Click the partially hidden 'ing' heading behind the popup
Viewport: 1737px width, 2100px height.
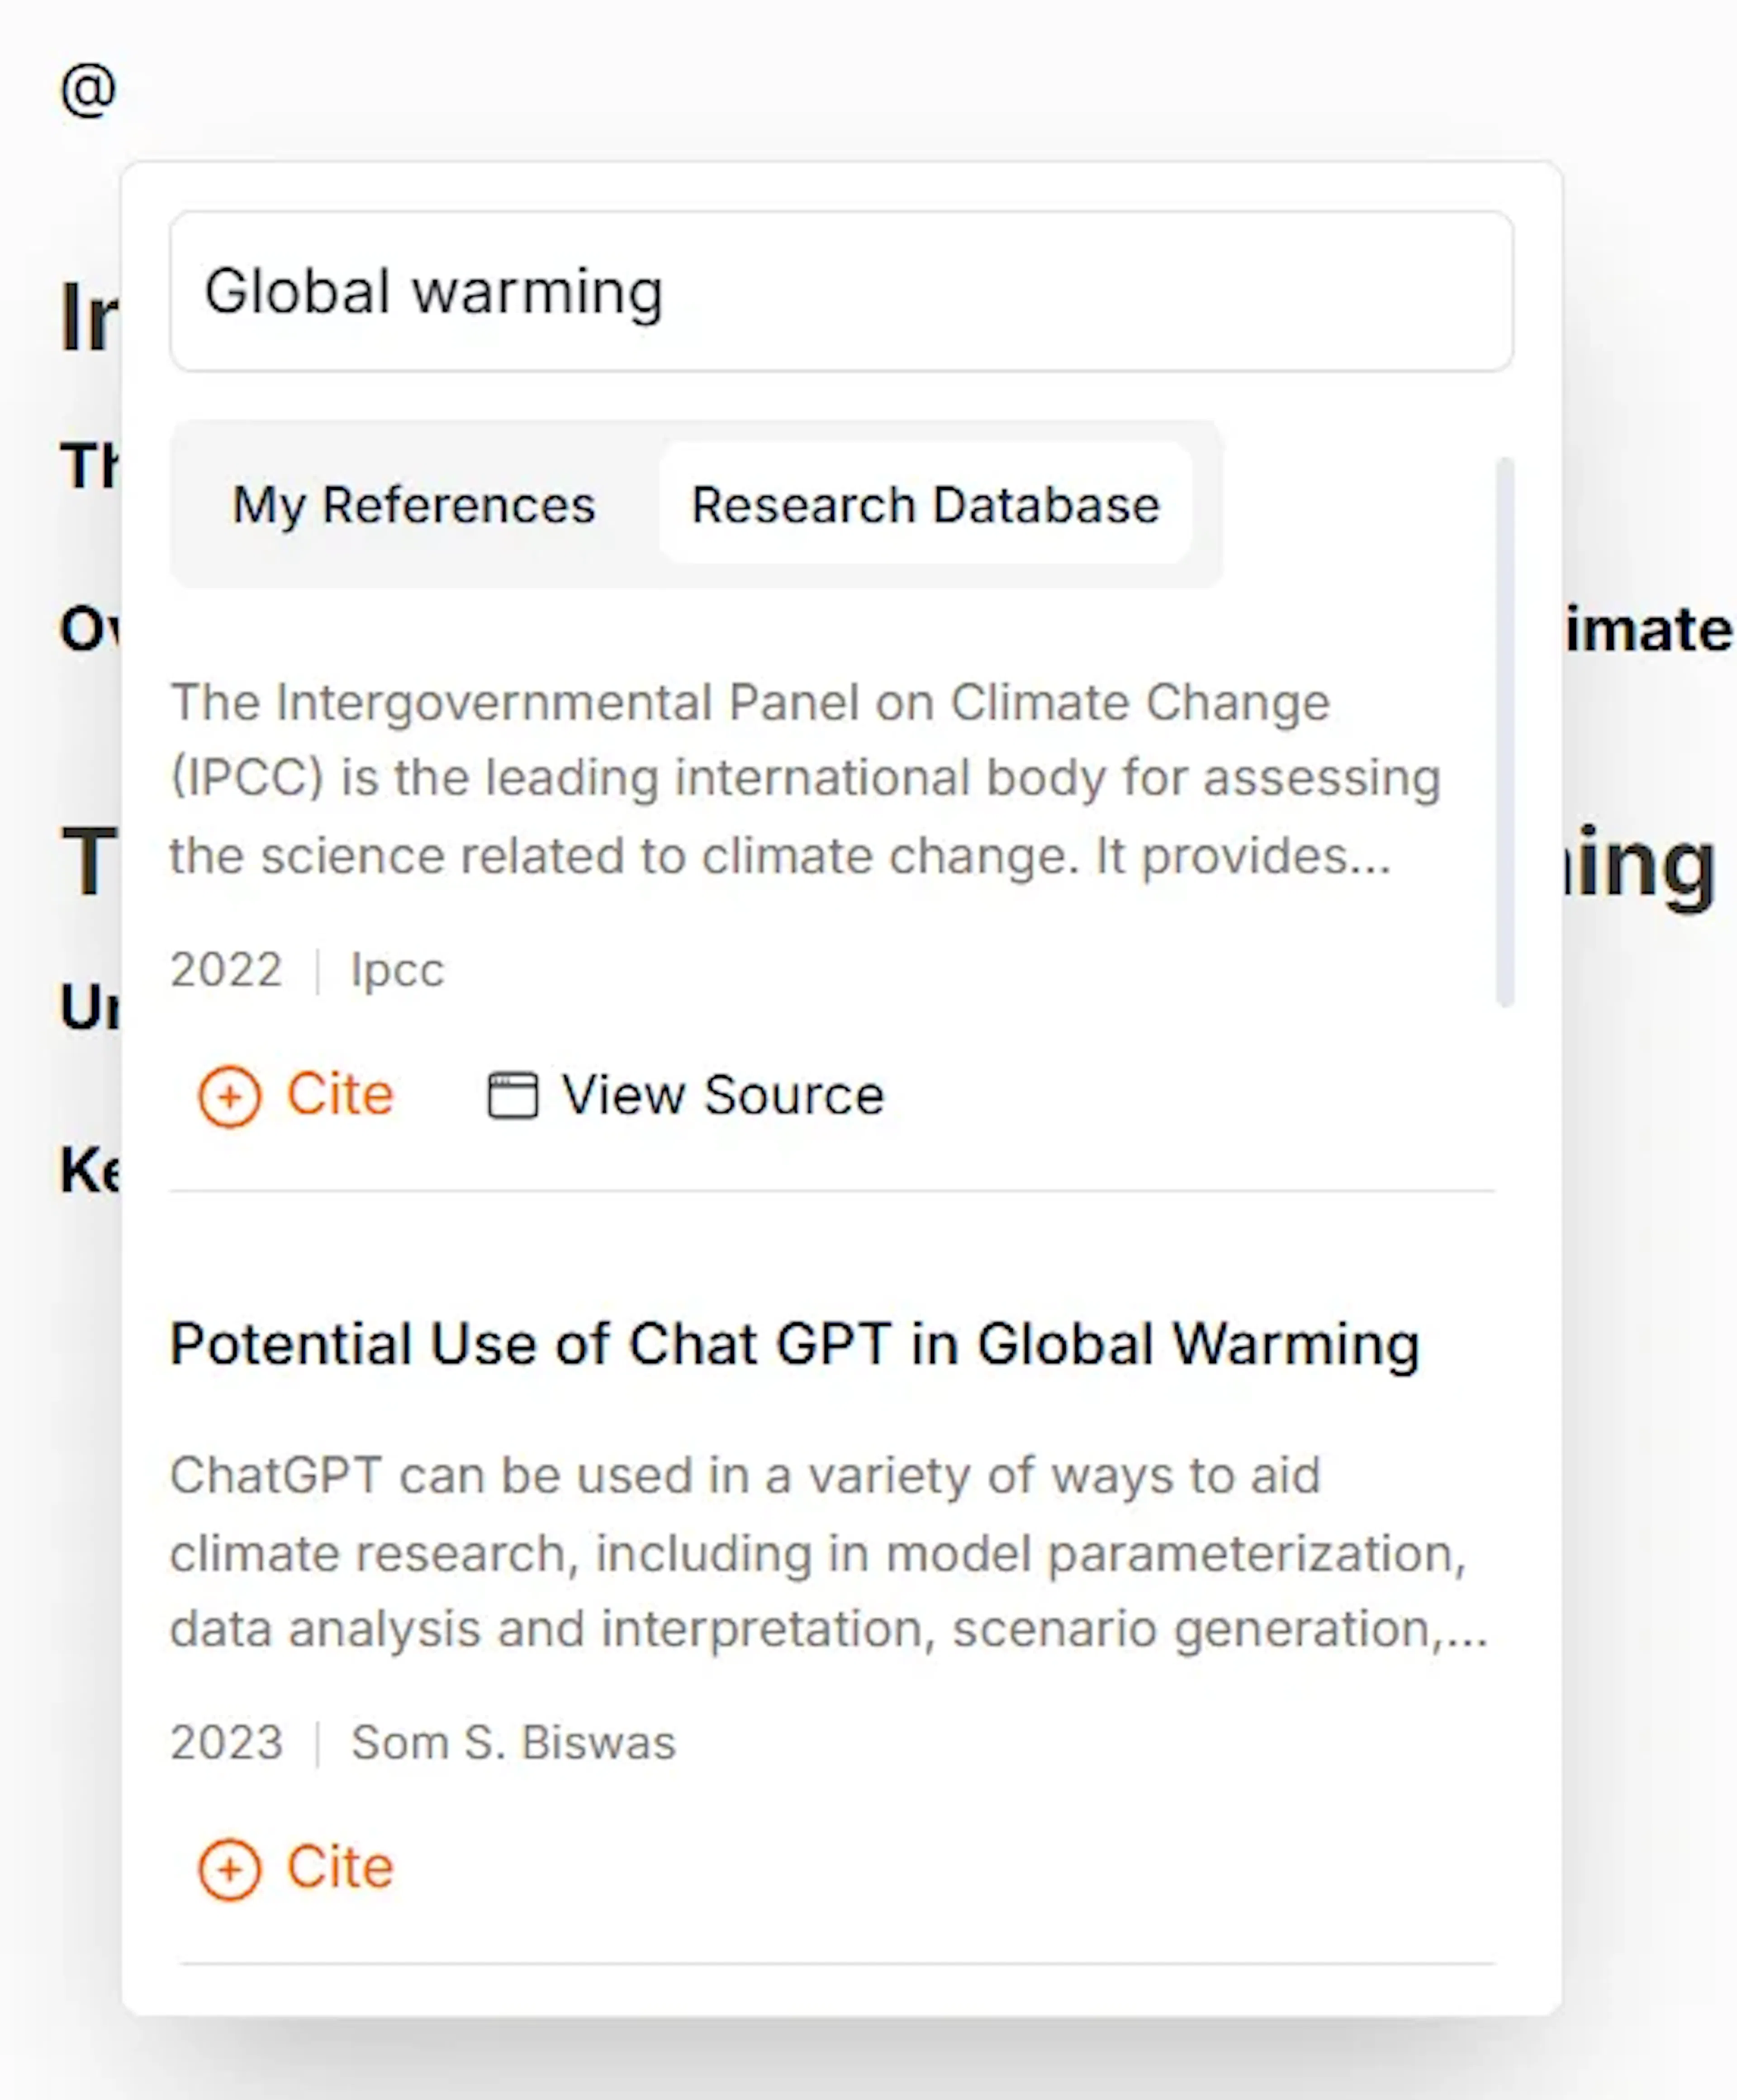(1640, 865)
